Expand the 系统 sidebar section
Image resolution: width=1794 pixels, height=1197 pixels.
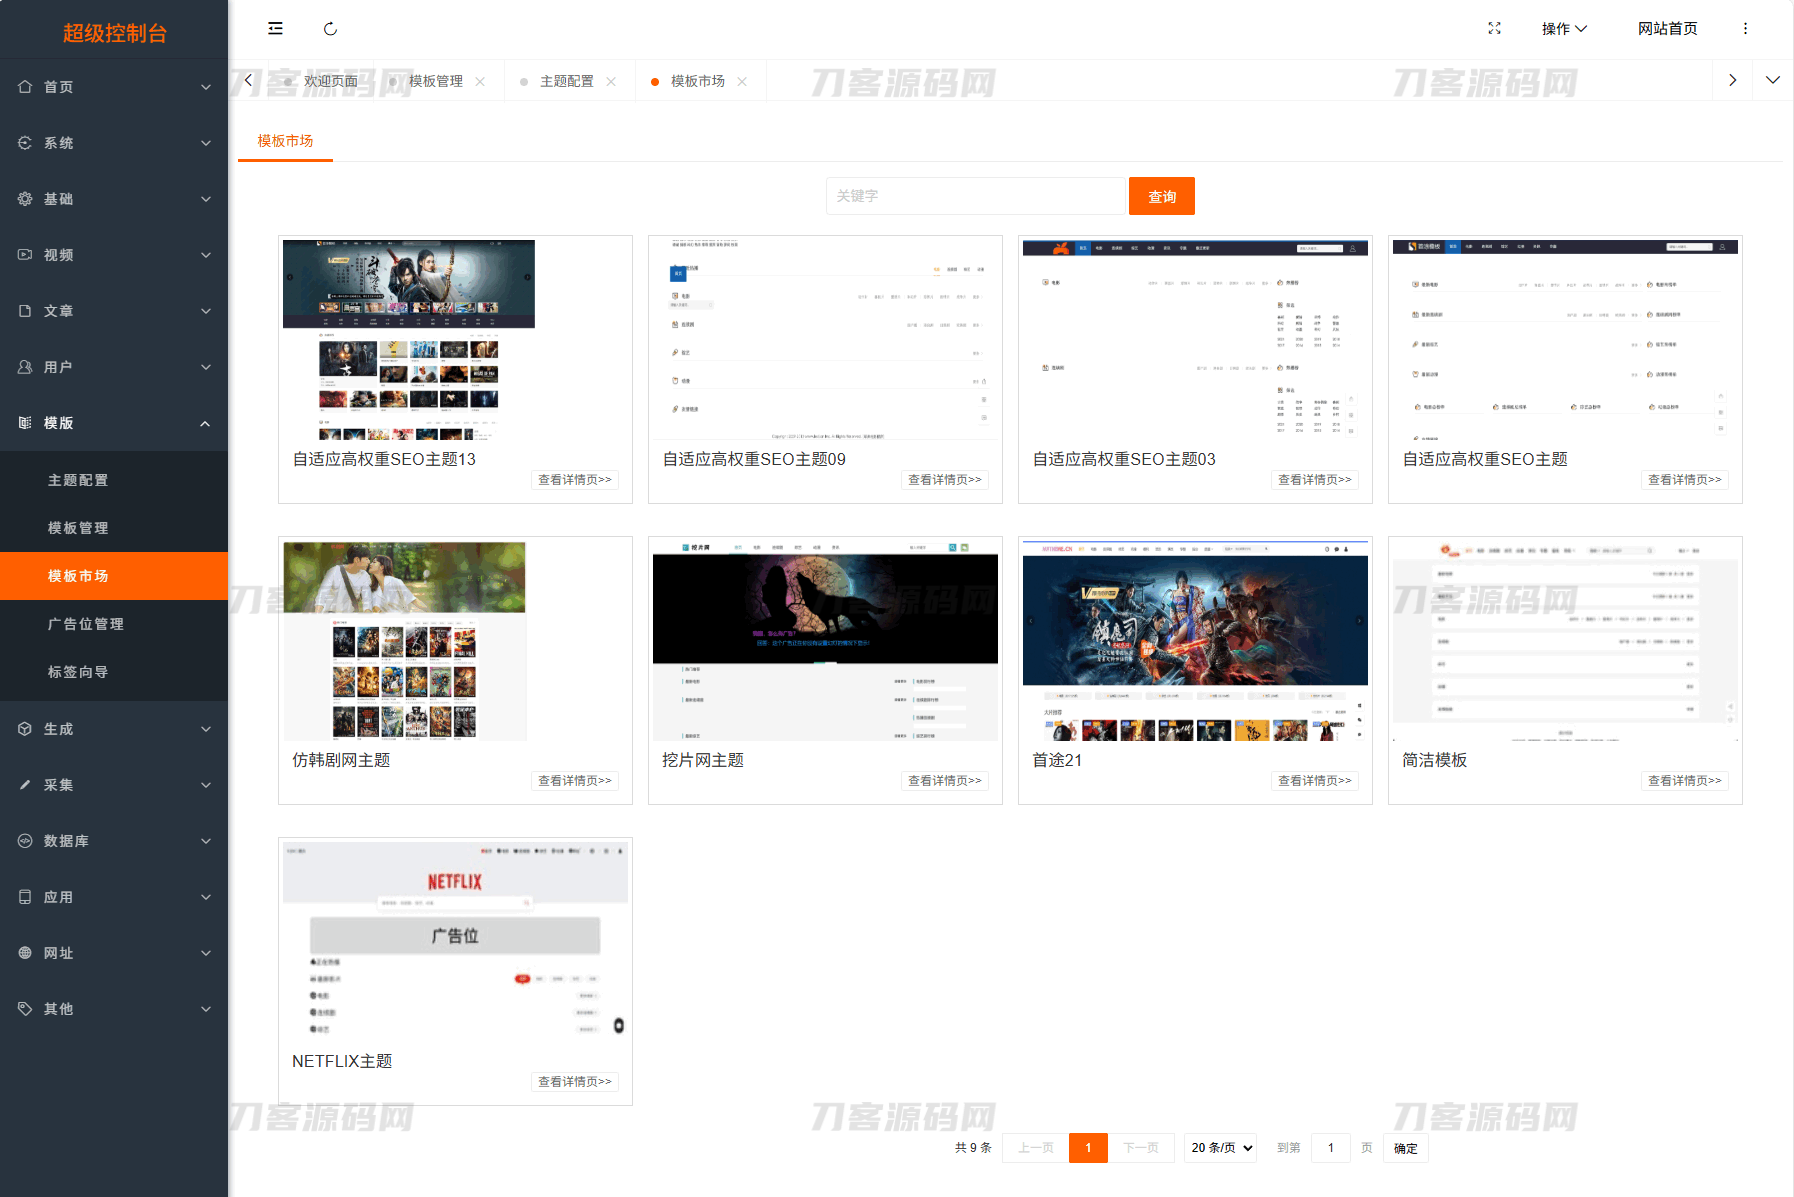pos(113,143)
